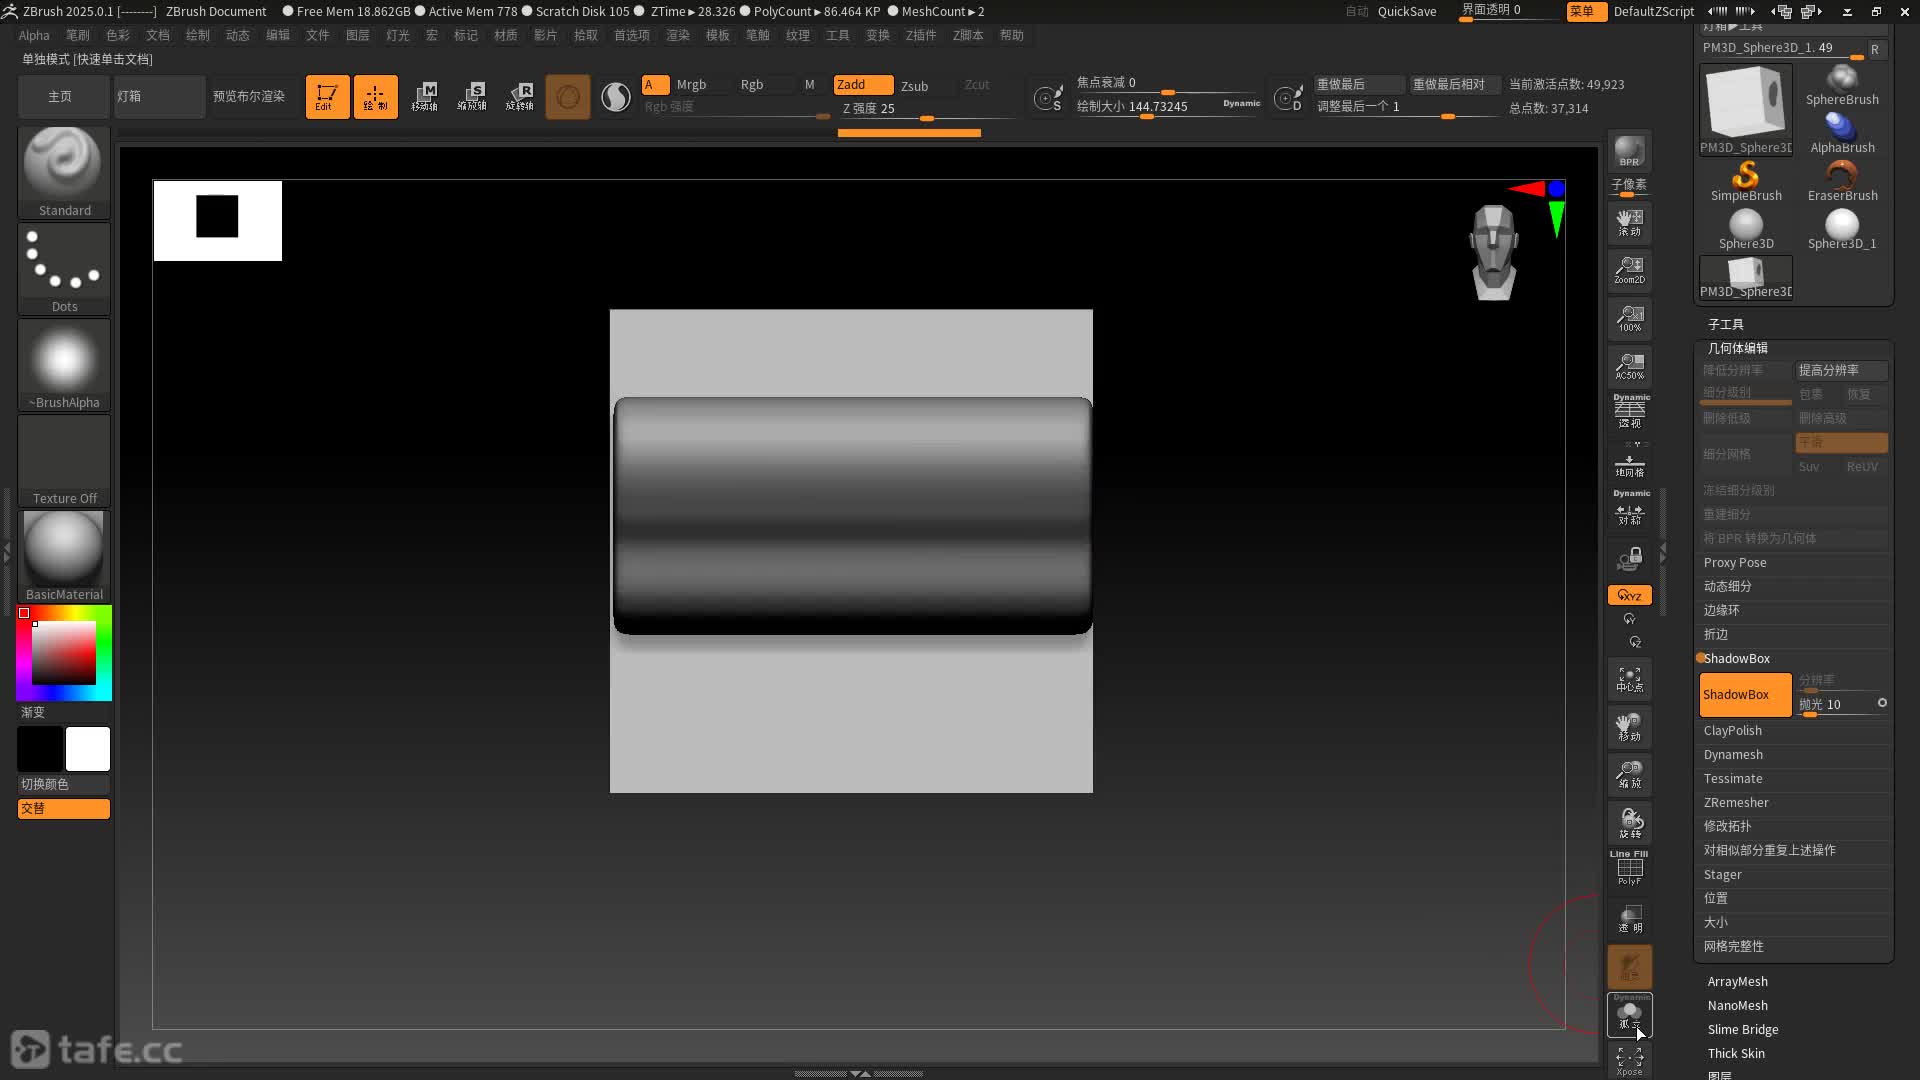Open the 材质 menu
Viewport: 1920px width, 1080px height.
[506, 35]
